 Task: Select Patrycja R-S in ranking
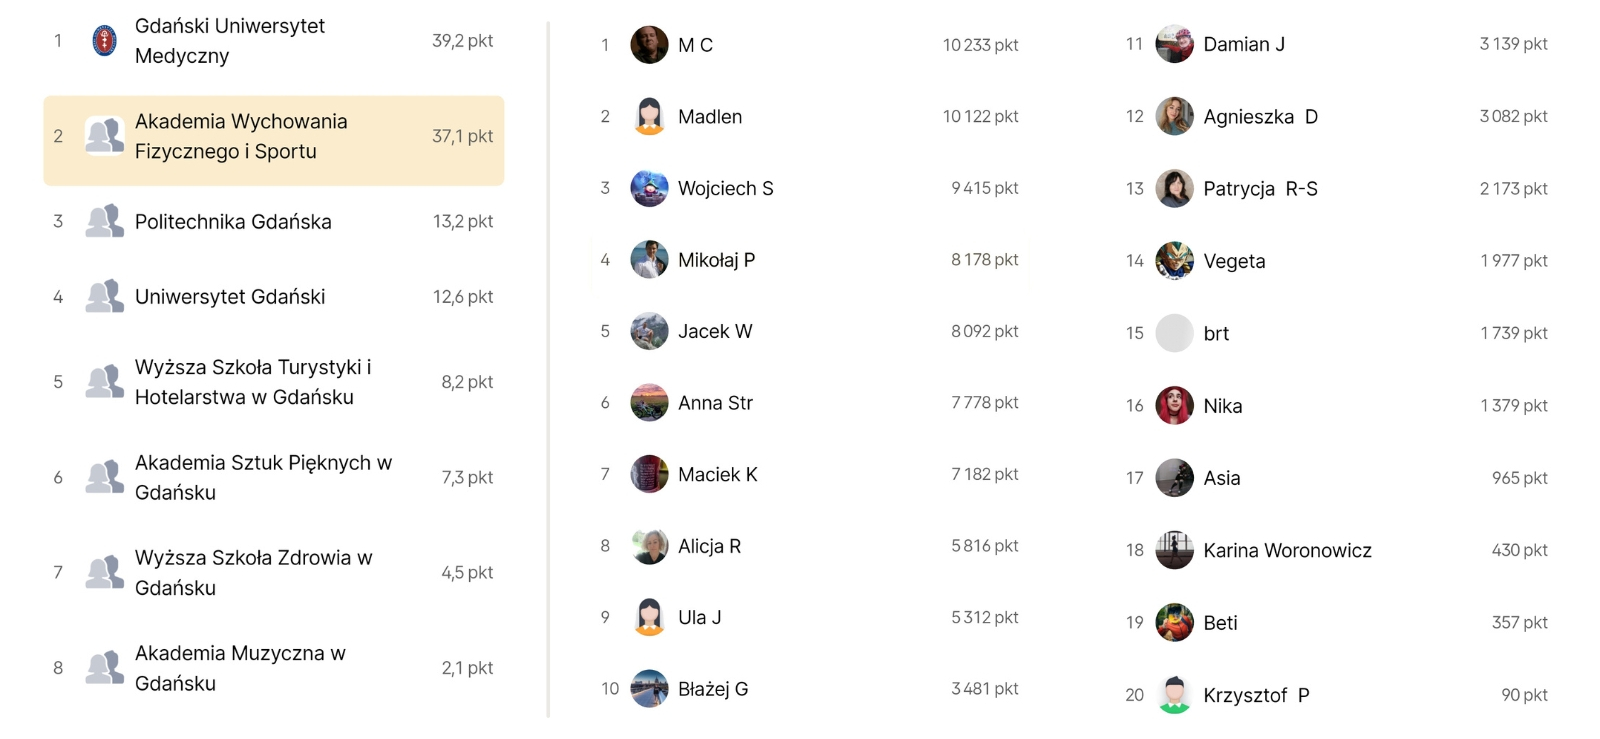click(1260, 189)
